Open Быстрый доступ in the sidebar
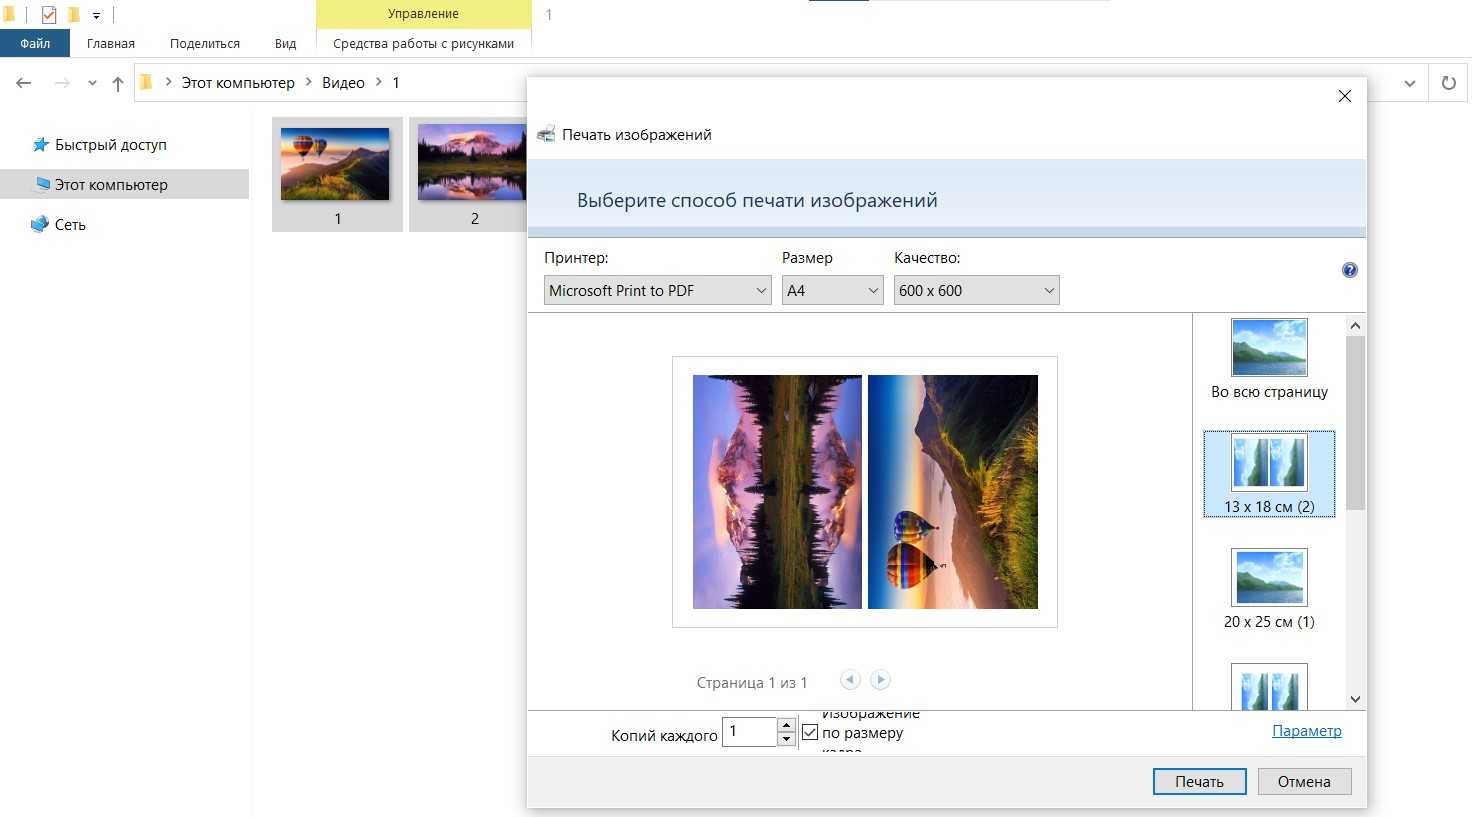1472x817 pixels. 110,145
